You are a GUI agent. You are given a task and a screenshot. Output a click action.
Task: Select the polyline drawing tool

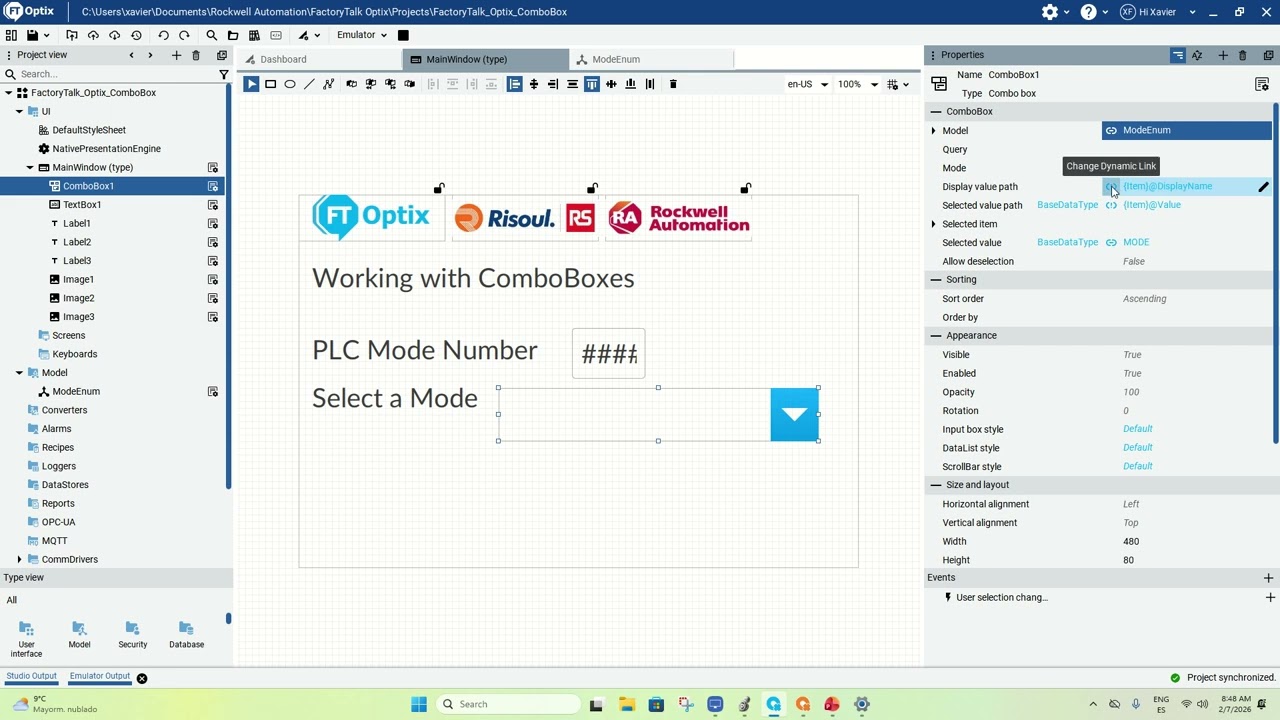click(328, 84)
